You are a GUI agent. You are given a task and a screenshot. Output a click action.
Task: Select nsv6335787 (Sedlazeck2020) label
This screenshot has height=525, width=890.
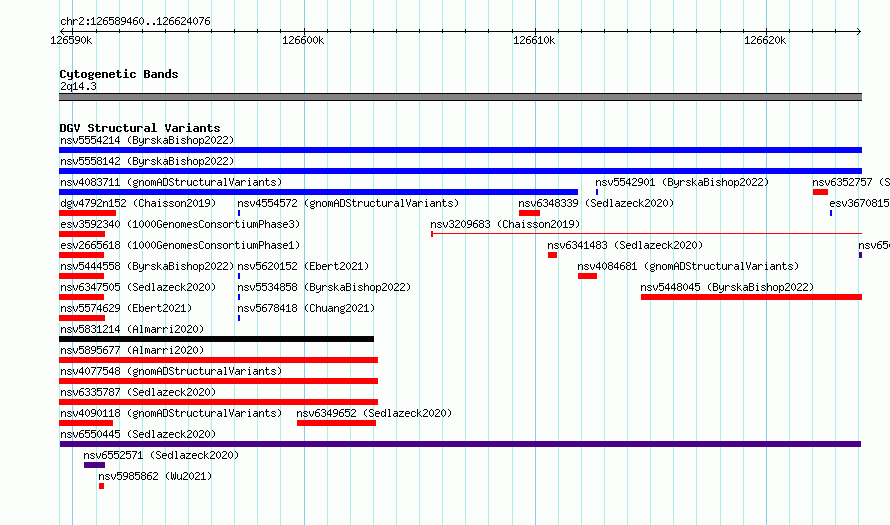pos(138,392)
